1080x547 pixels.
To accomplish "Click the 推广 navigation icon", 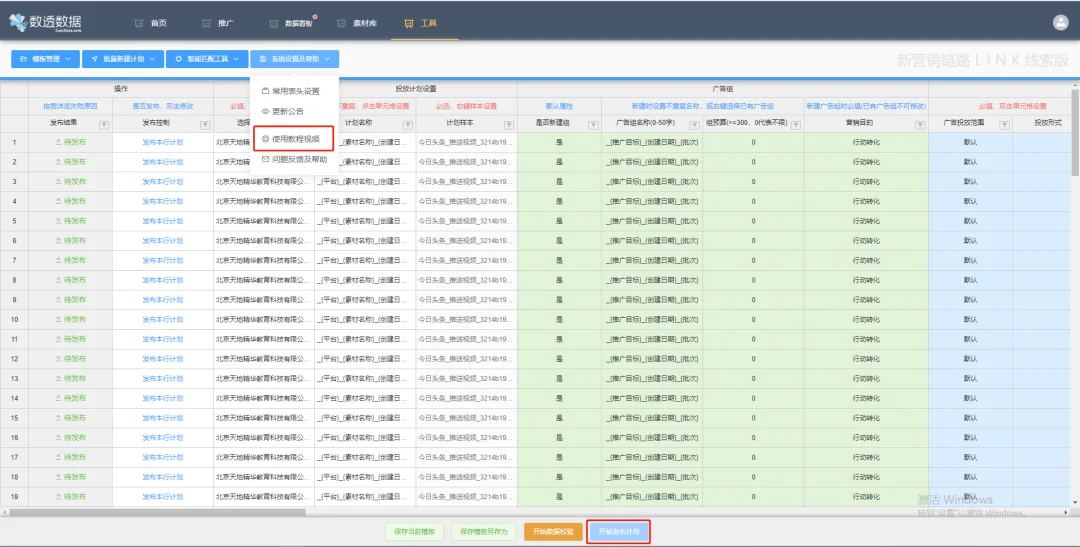I will tap(206, 23).
